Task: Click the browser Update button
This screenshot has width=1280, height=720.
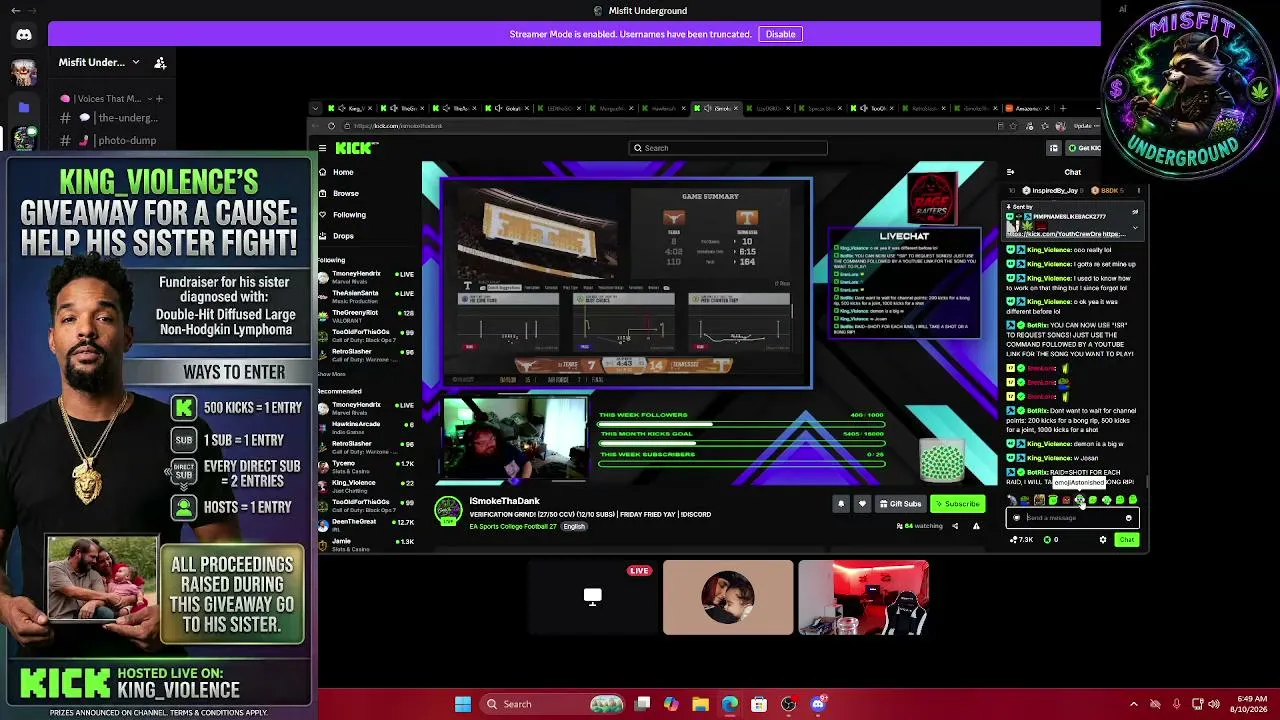Action: pos(1084,126)
